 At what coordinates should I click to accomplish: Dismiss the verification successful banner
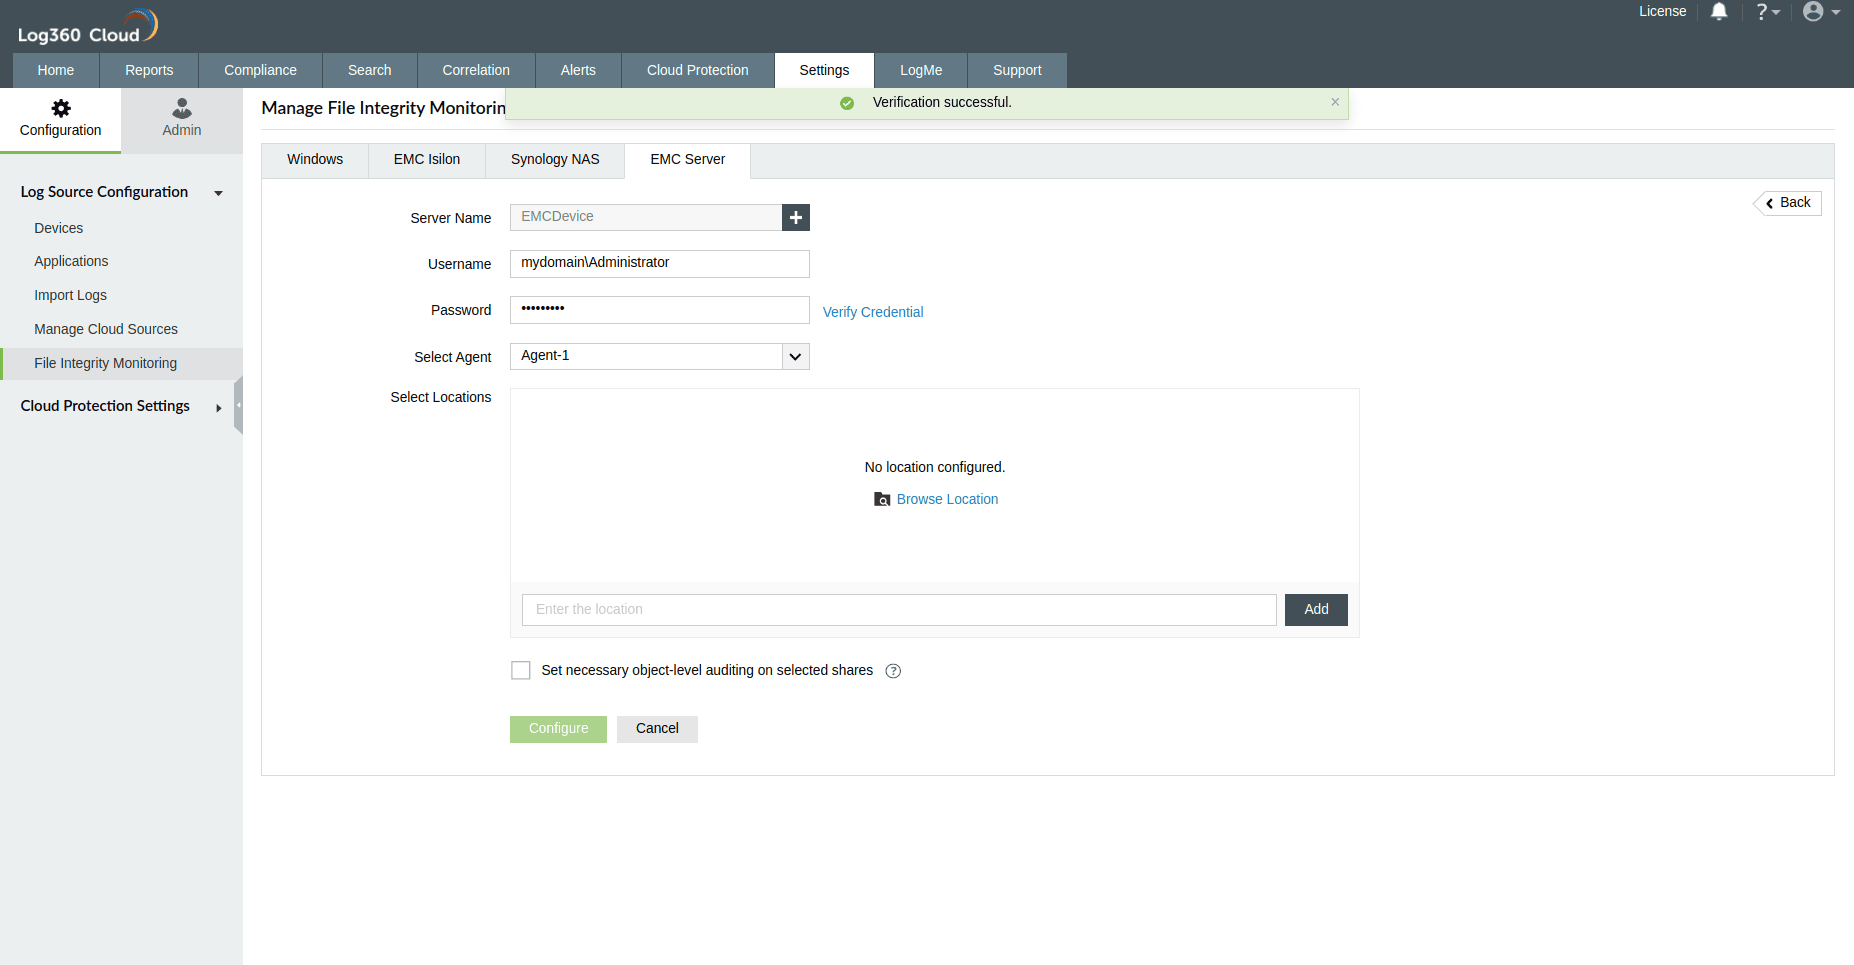[x=1335, y=101]
